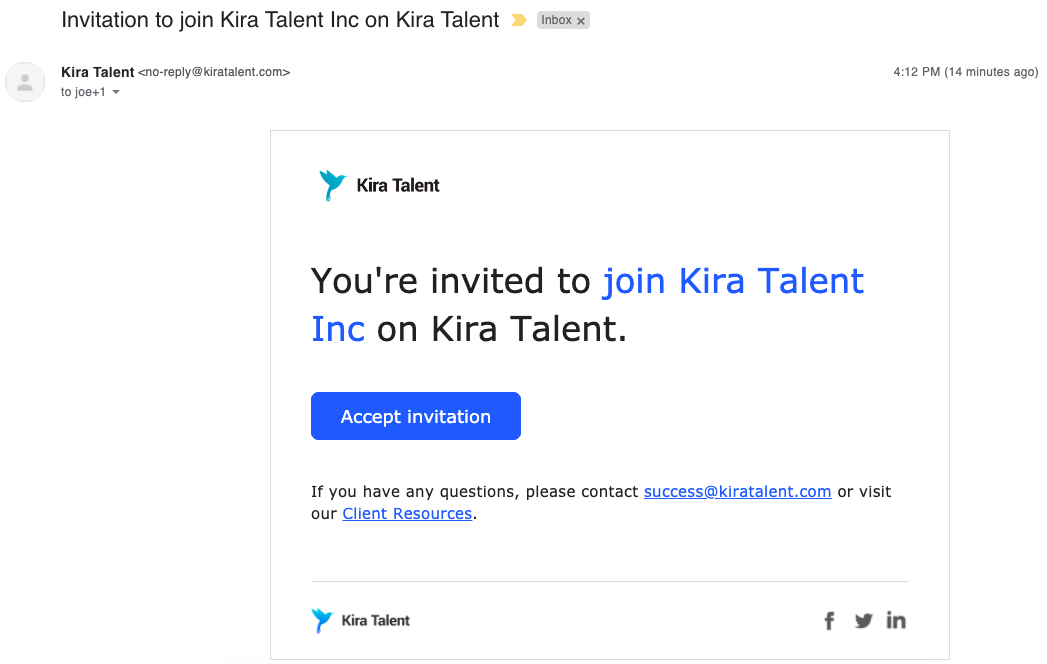The height and width of the screenshot is (664, 1047).
Task: Expand recipient details arrow next to joe+1
Action: tap(116, 92)
